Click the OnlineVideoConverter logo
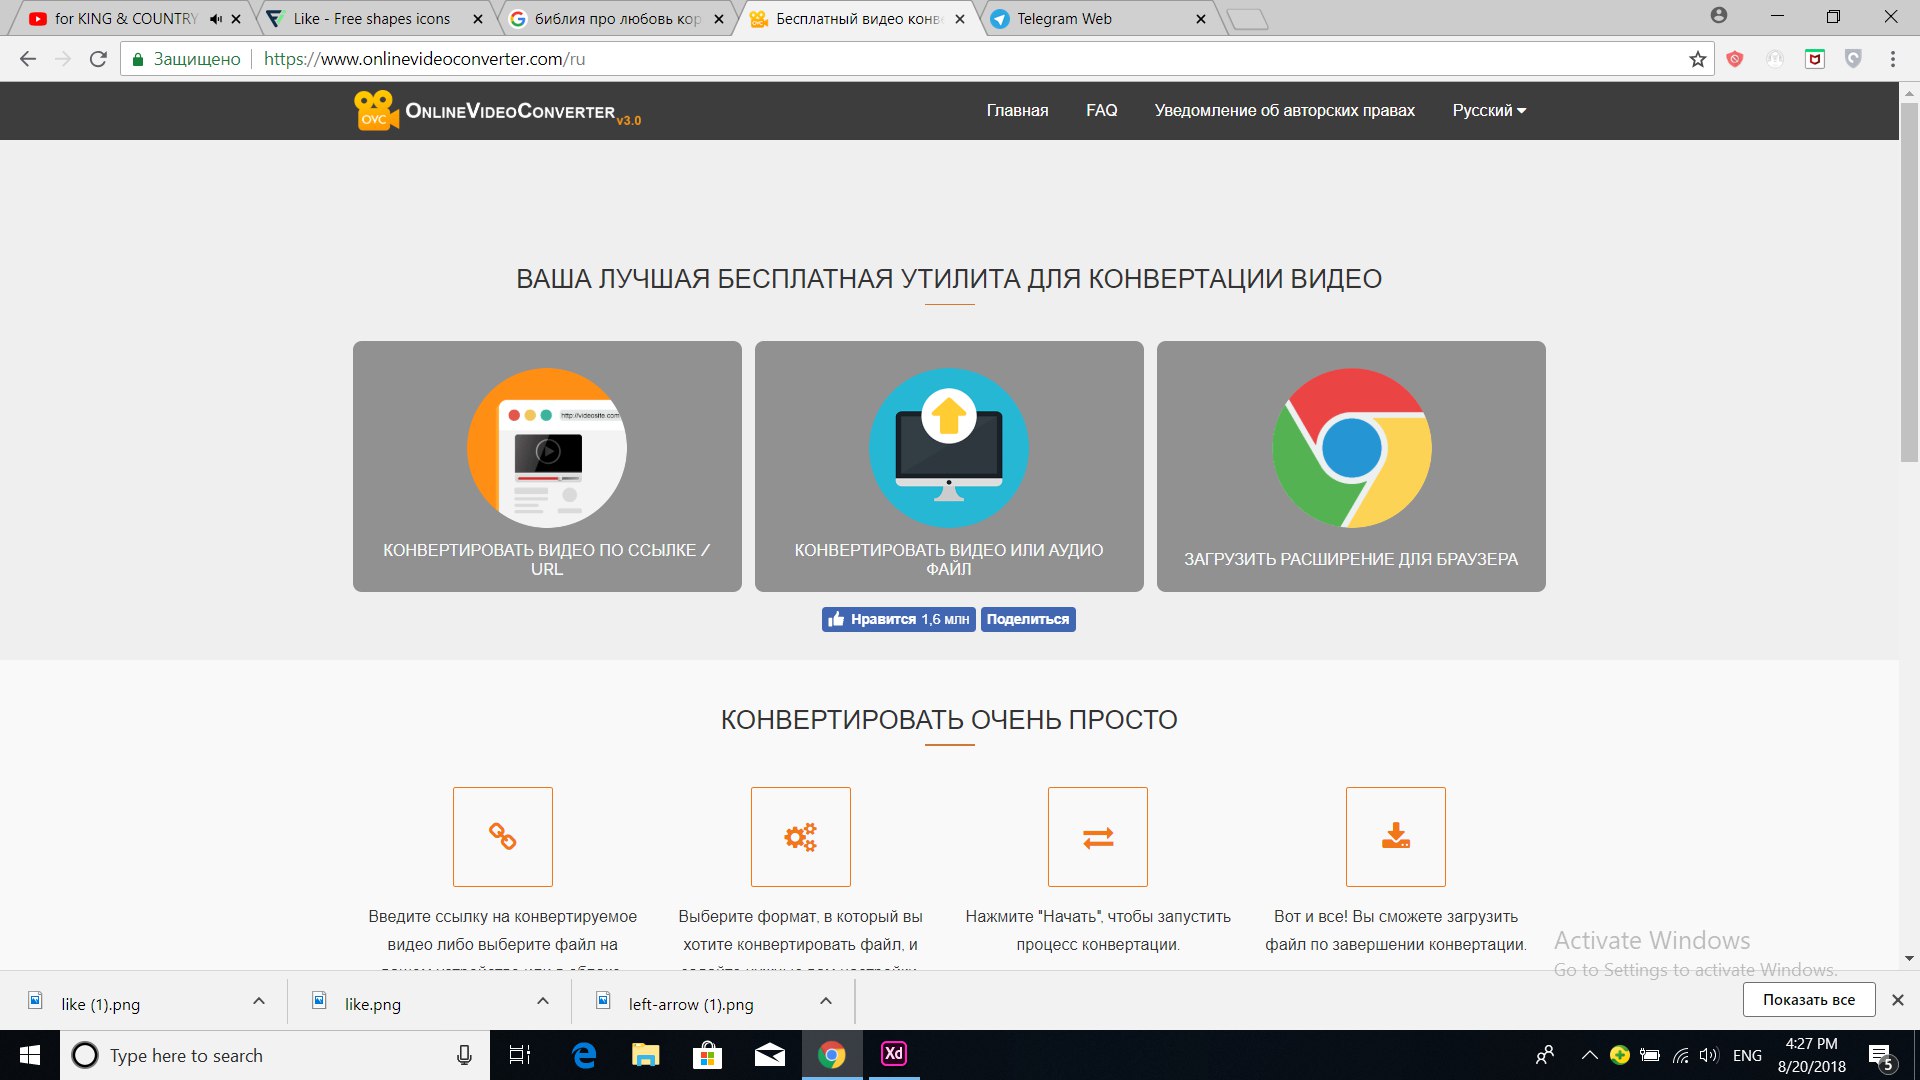The height and width of the screenshot is (1080, 1920). point(497,111)
